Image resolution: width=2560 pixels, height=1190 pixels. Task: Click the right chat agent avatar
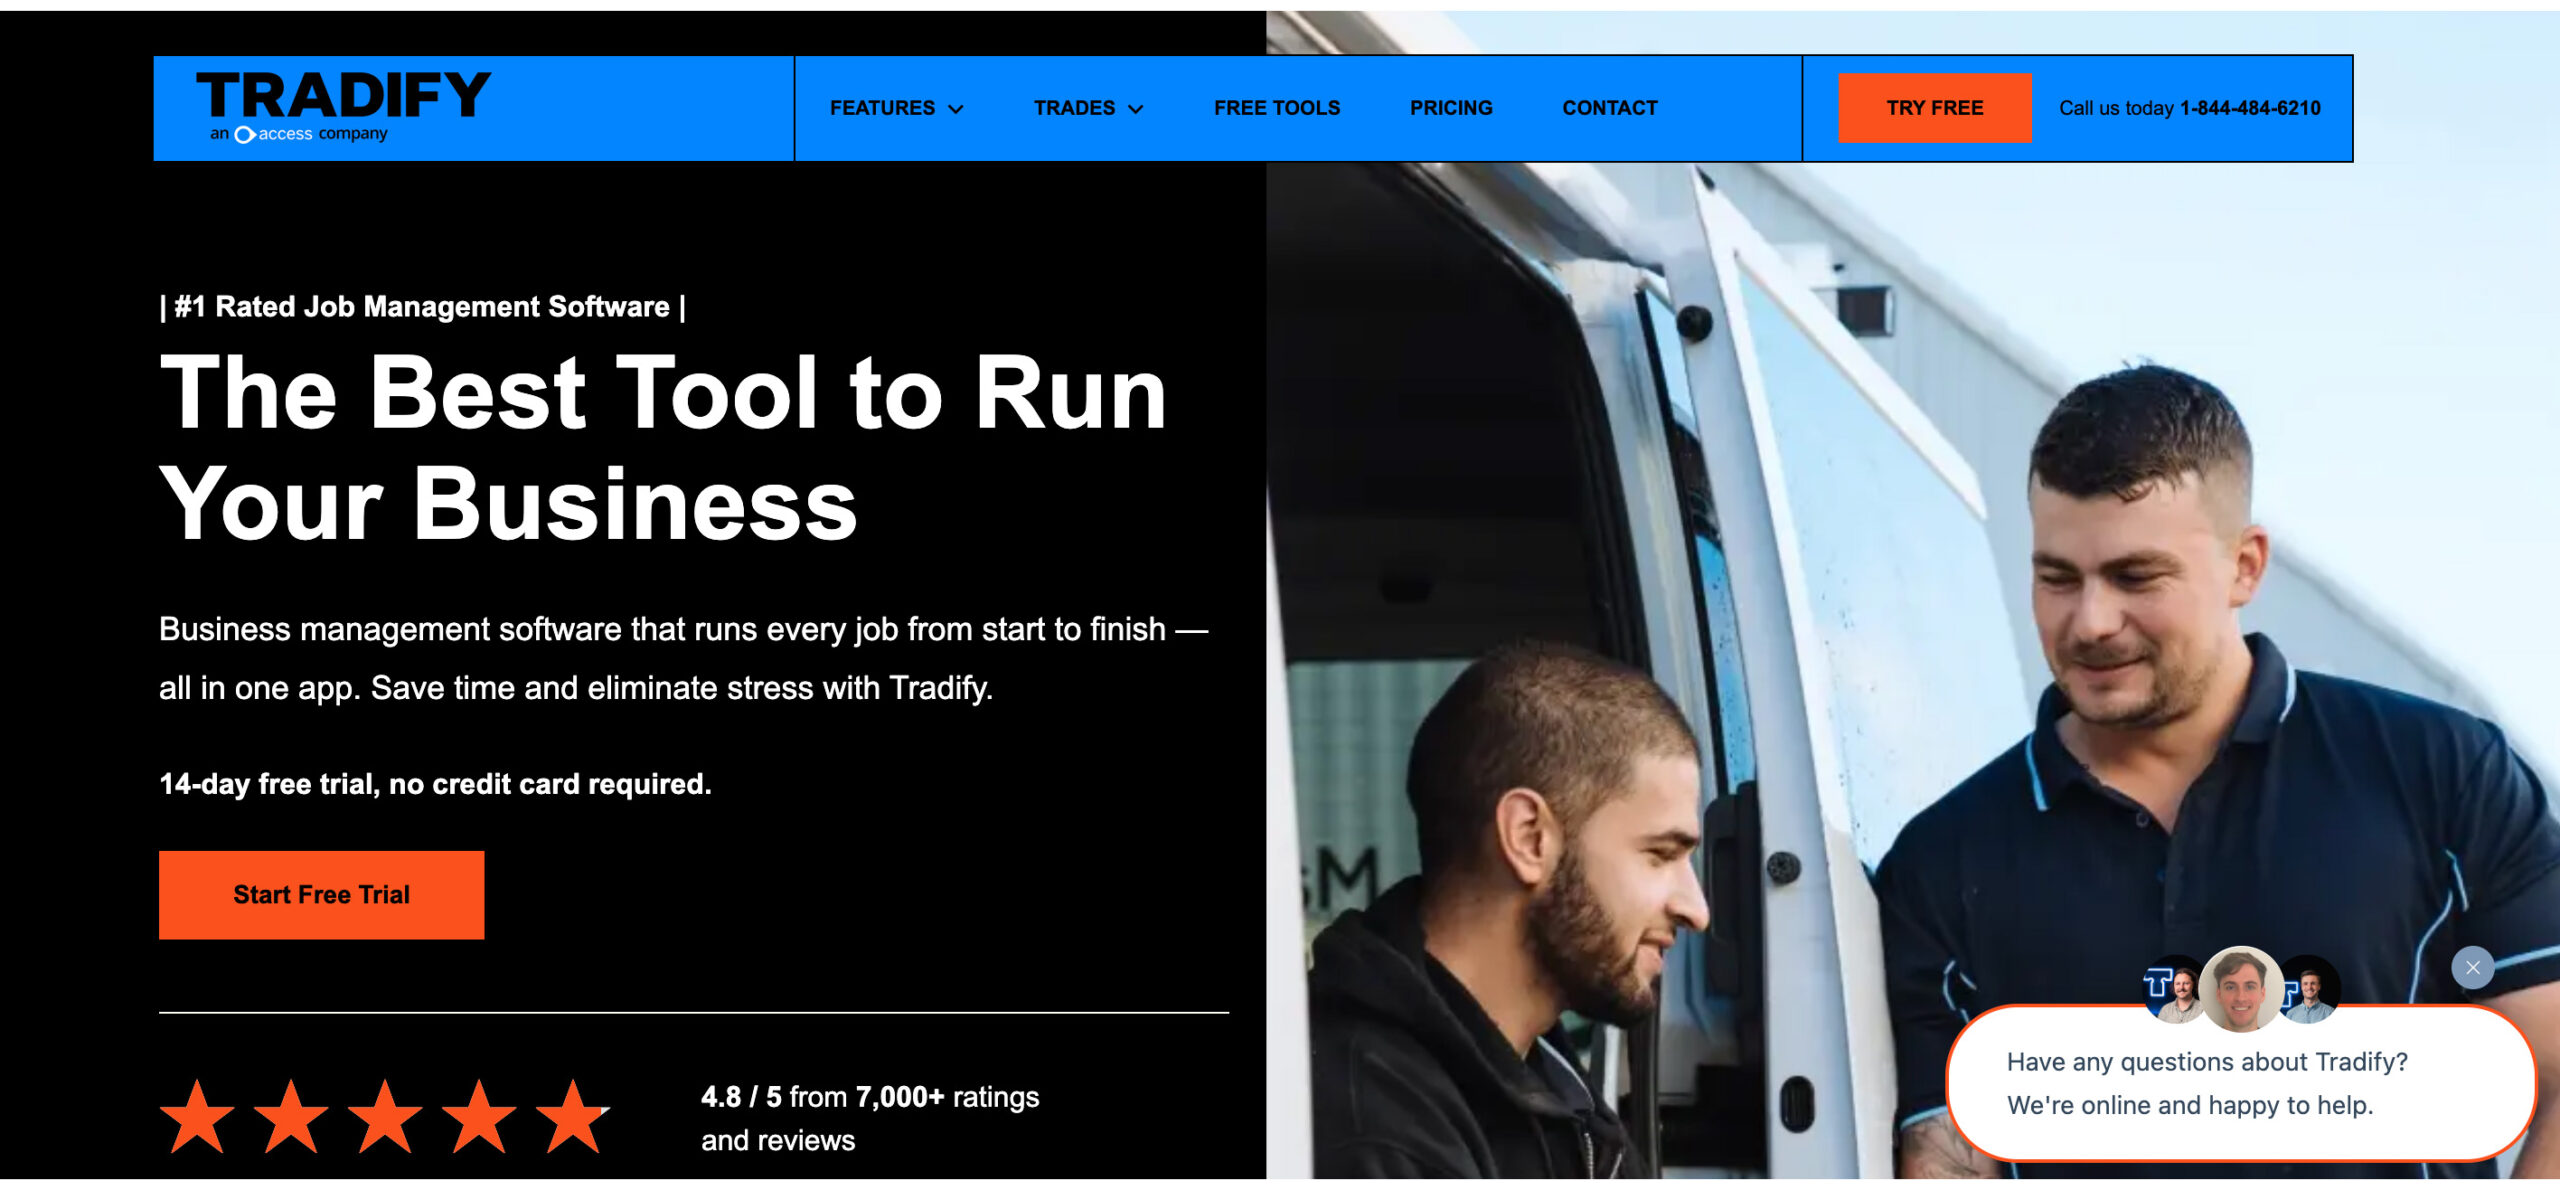2310,990
